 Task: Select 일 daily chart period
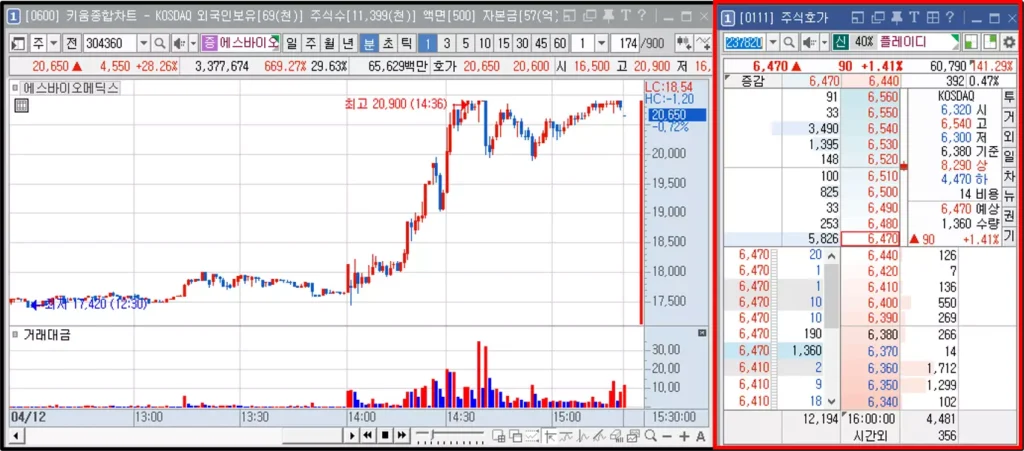click(291, 44)
